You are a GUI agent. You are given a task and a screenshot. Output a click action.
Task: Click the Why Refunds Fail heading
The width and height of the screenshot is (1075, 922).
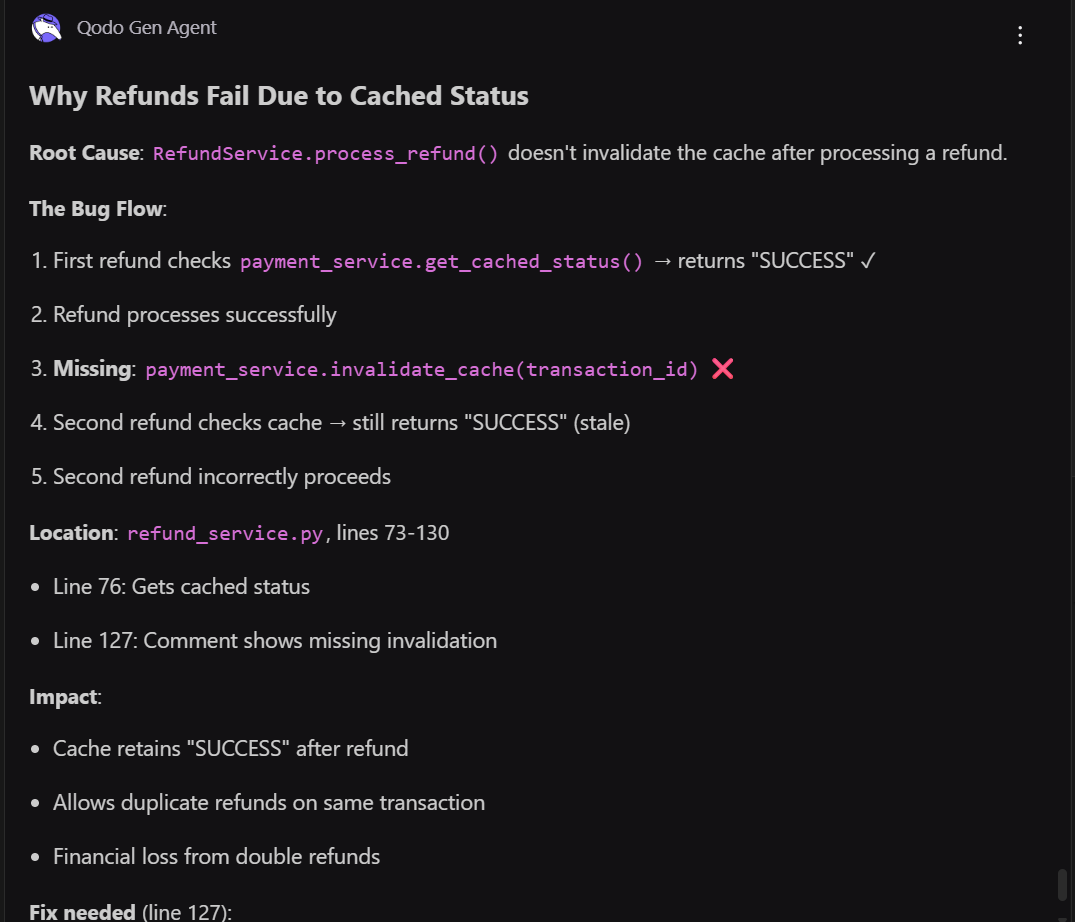point(278,95)
